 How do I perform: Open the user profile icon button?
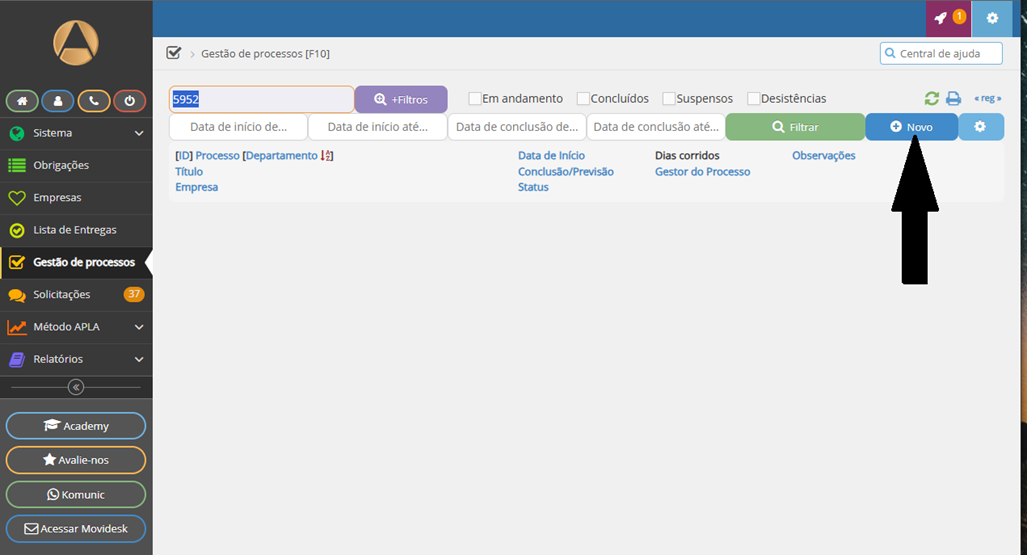click(58, 101)
